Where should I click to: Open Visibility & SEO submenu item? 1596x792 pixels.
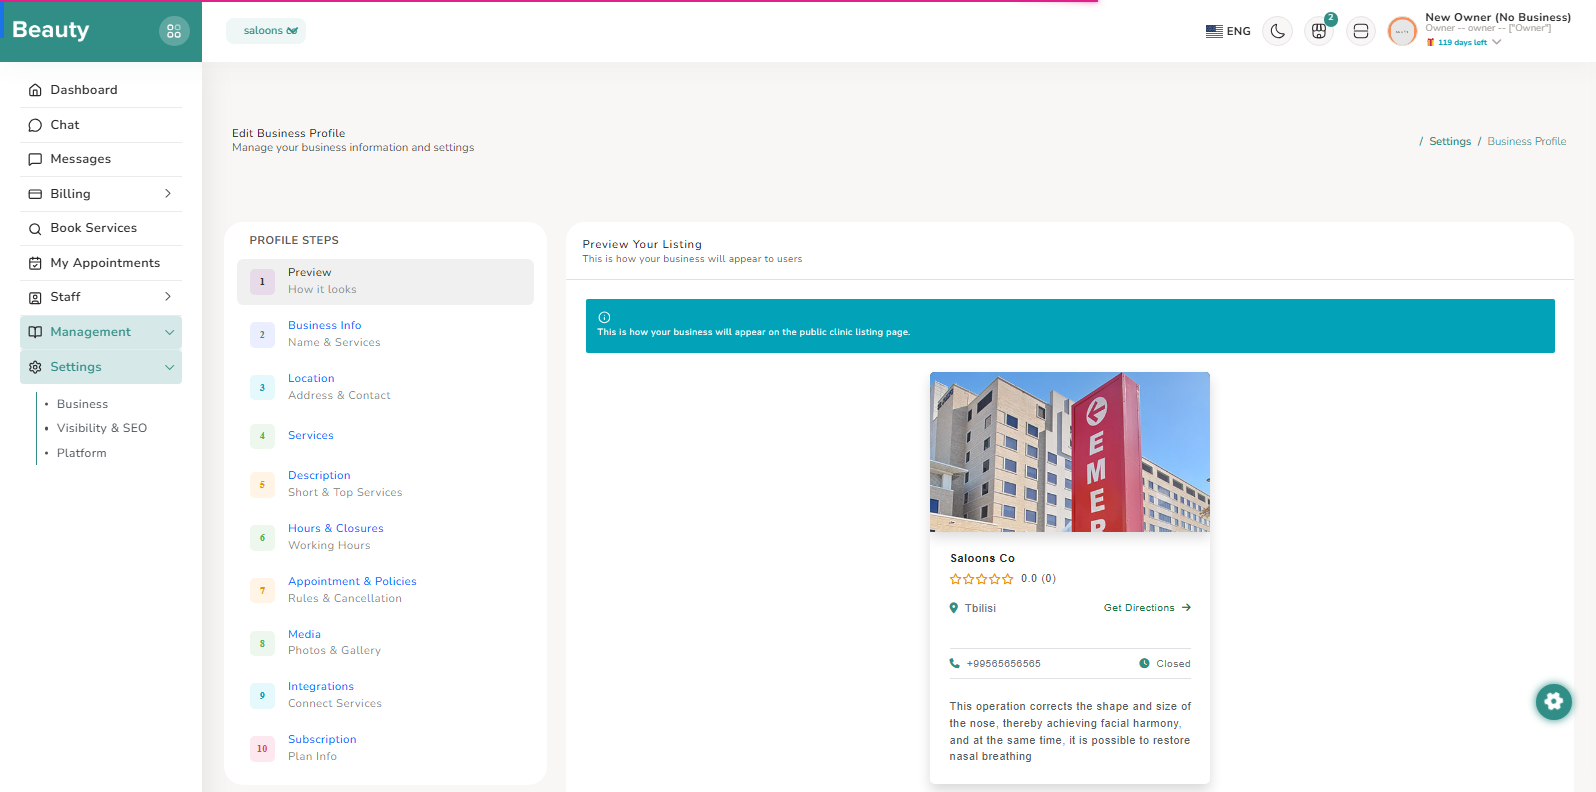102,428
